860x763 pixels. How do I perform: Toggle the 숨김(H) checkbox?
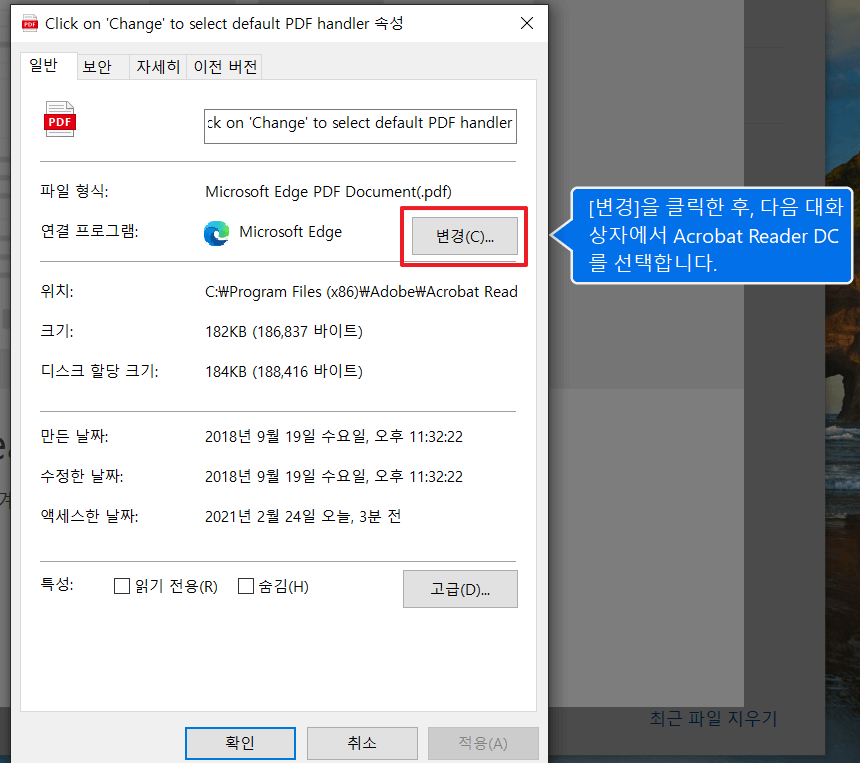click(x=246, y=586)
